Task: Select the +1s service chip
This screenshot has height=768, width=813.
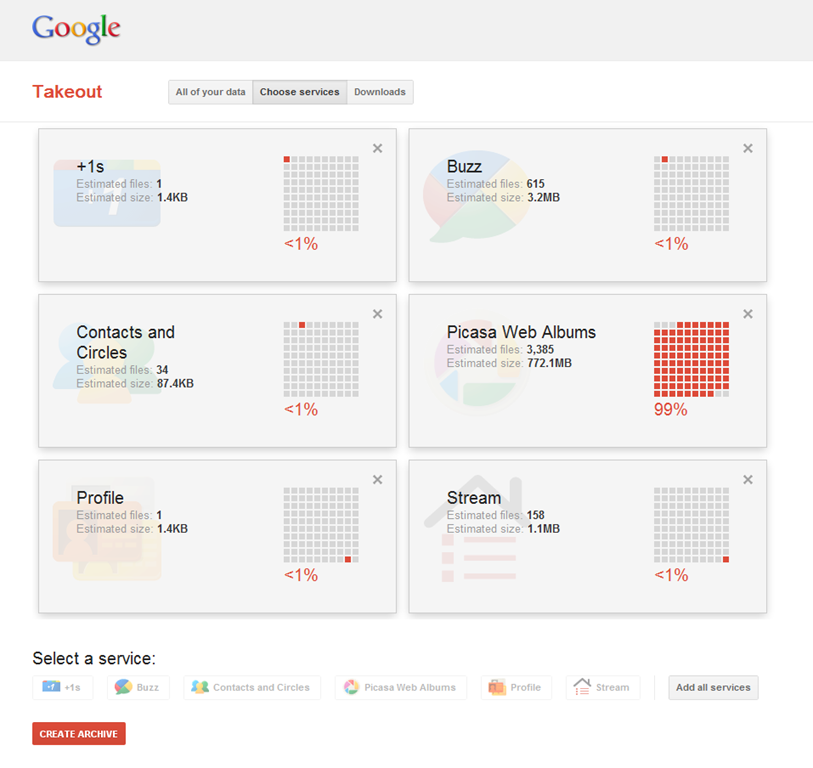Action: [x=63, y=688]
